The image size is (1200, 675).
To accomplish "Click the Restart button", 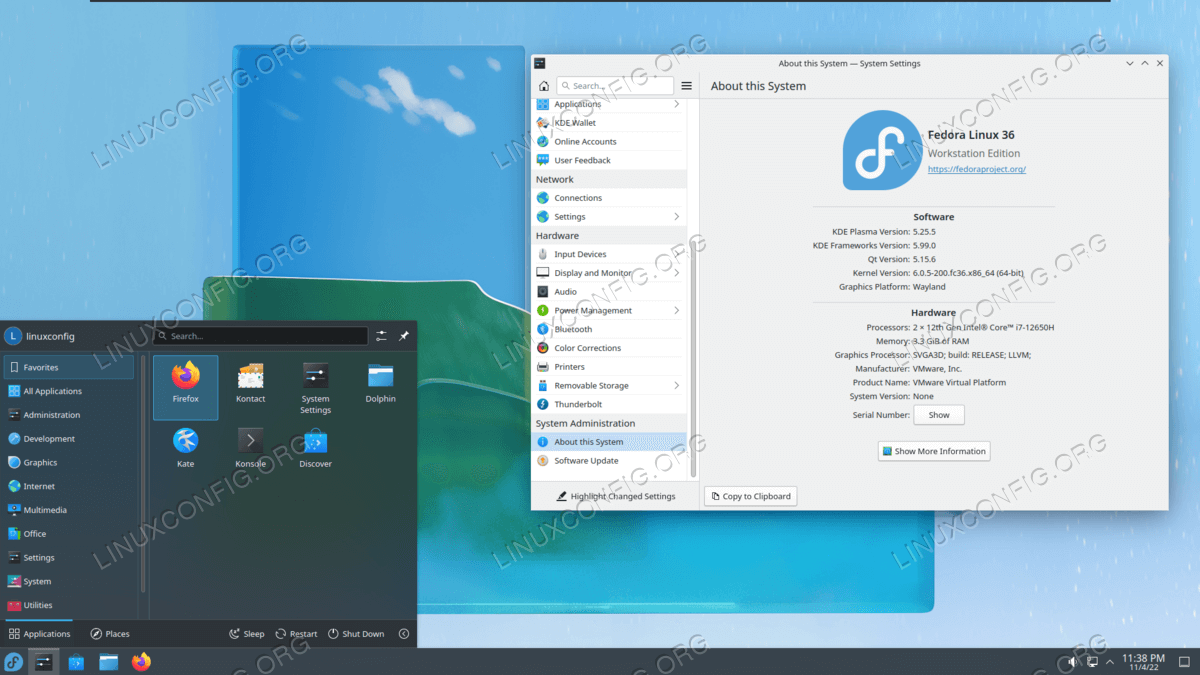I will 296,634.
